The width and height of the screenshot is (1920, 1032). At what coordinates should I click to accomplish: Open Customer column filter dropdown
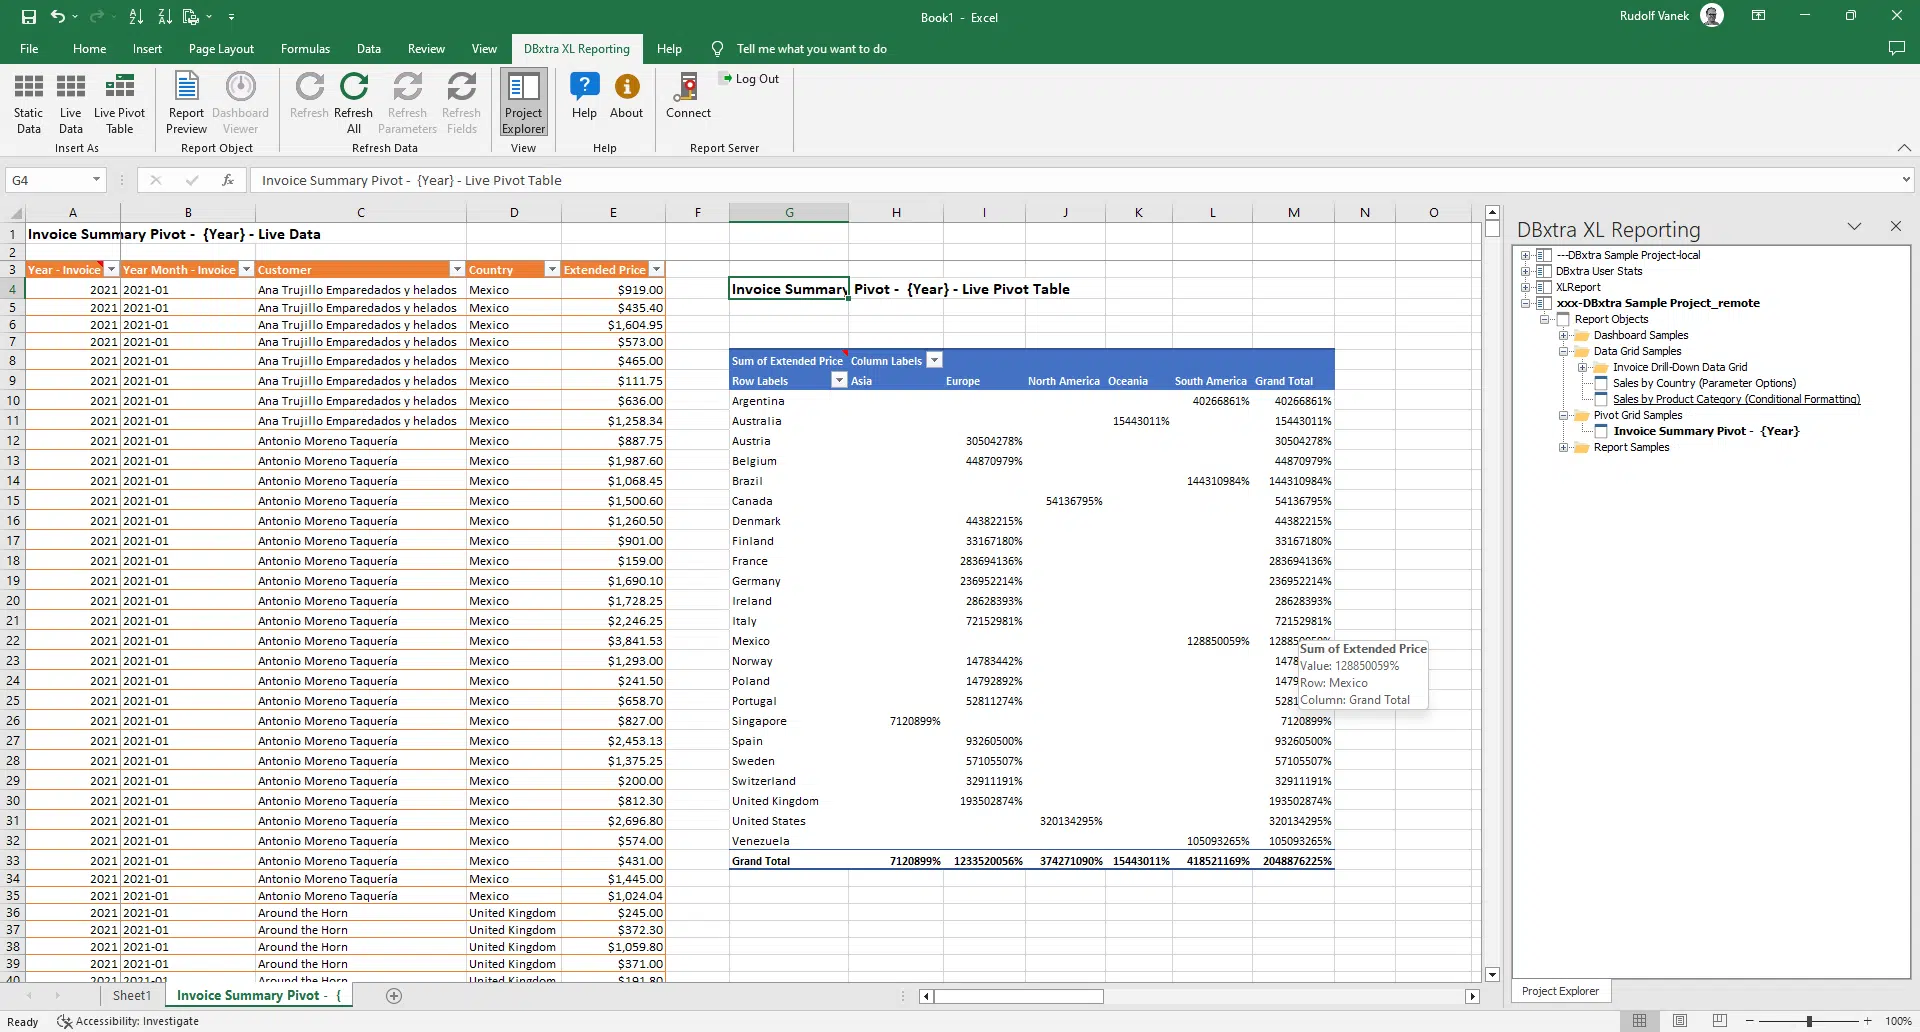click(457, 270)
